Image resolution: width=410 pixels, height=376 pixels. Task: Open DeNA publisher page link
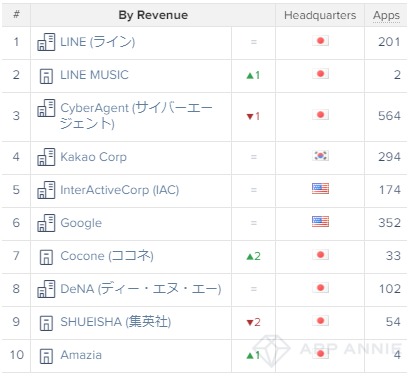(141, 289)
